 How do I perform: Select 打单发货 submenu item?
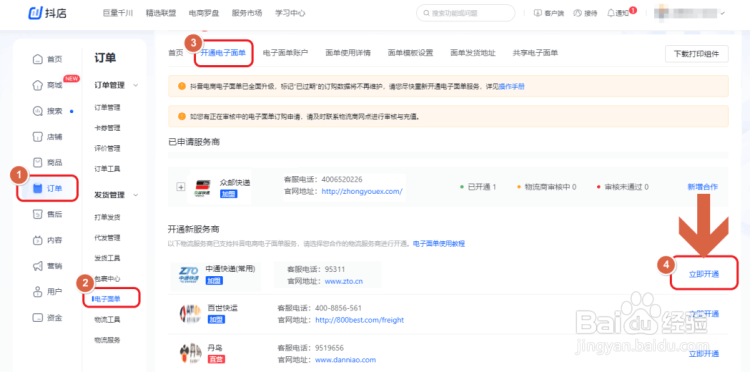[x=108, y=218]
